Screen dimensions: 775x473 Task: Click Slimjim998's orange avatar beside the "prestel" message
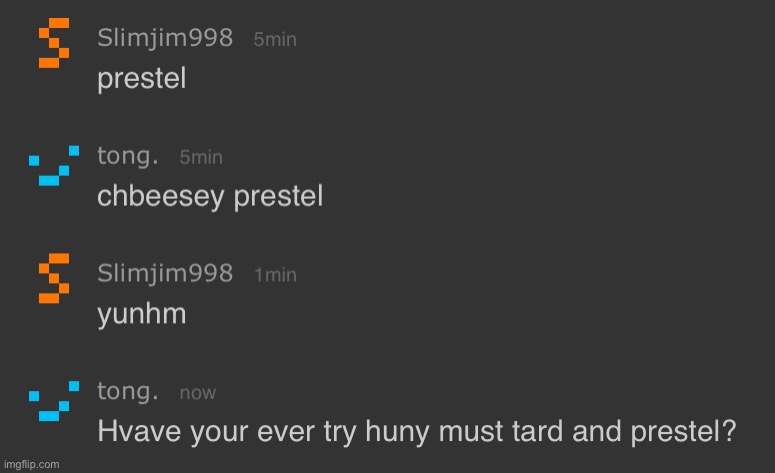pyautogui.click(x=53, y=43)
